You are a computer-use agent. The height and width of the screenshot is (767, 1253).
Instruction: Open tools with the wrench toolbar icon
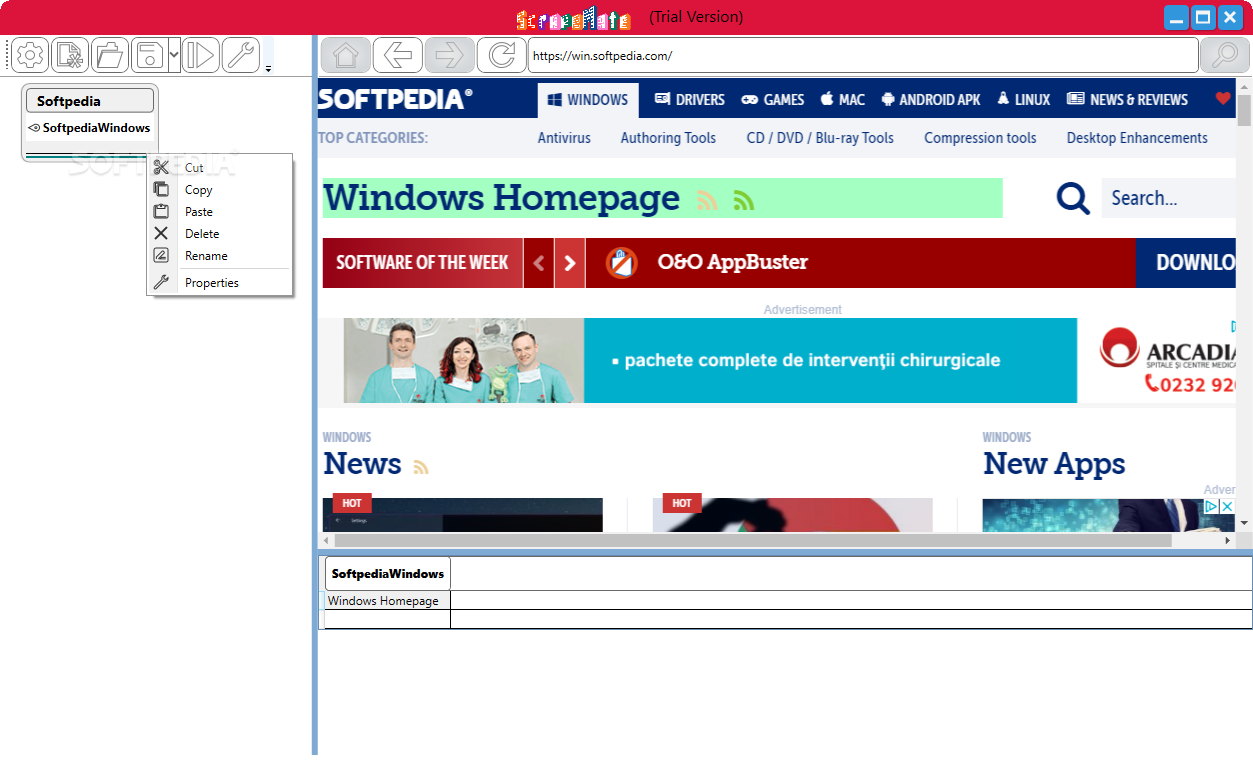point(240,55)
